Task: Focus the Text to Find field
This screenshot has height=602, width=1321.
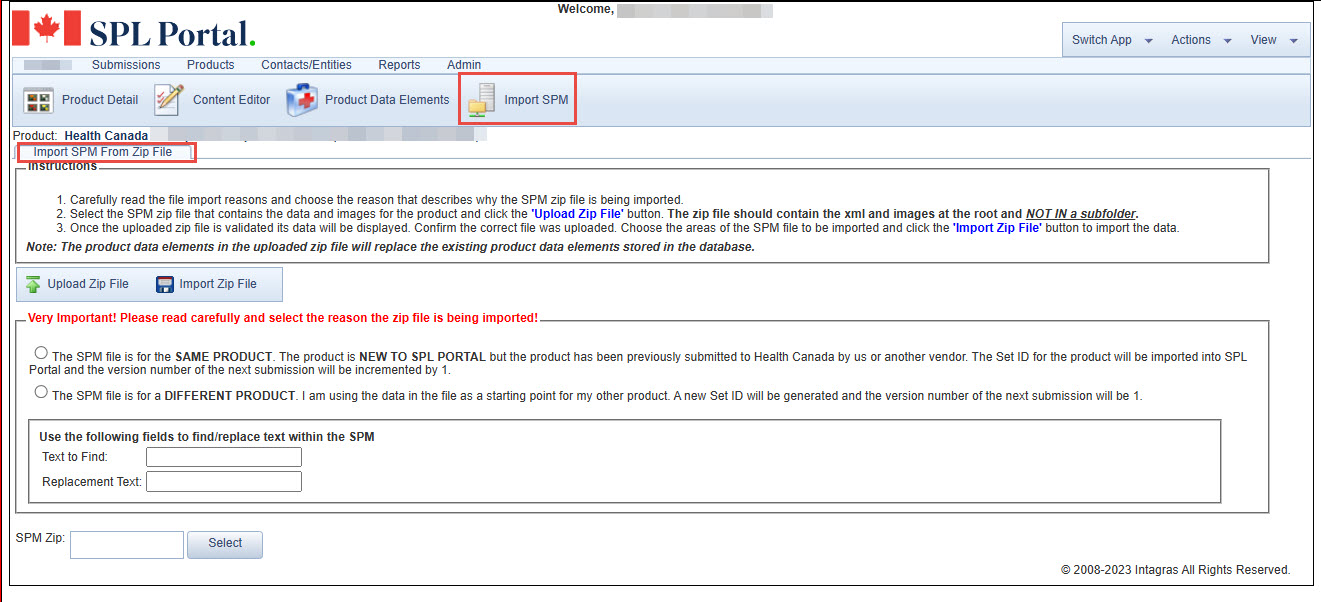Action: 224,457
